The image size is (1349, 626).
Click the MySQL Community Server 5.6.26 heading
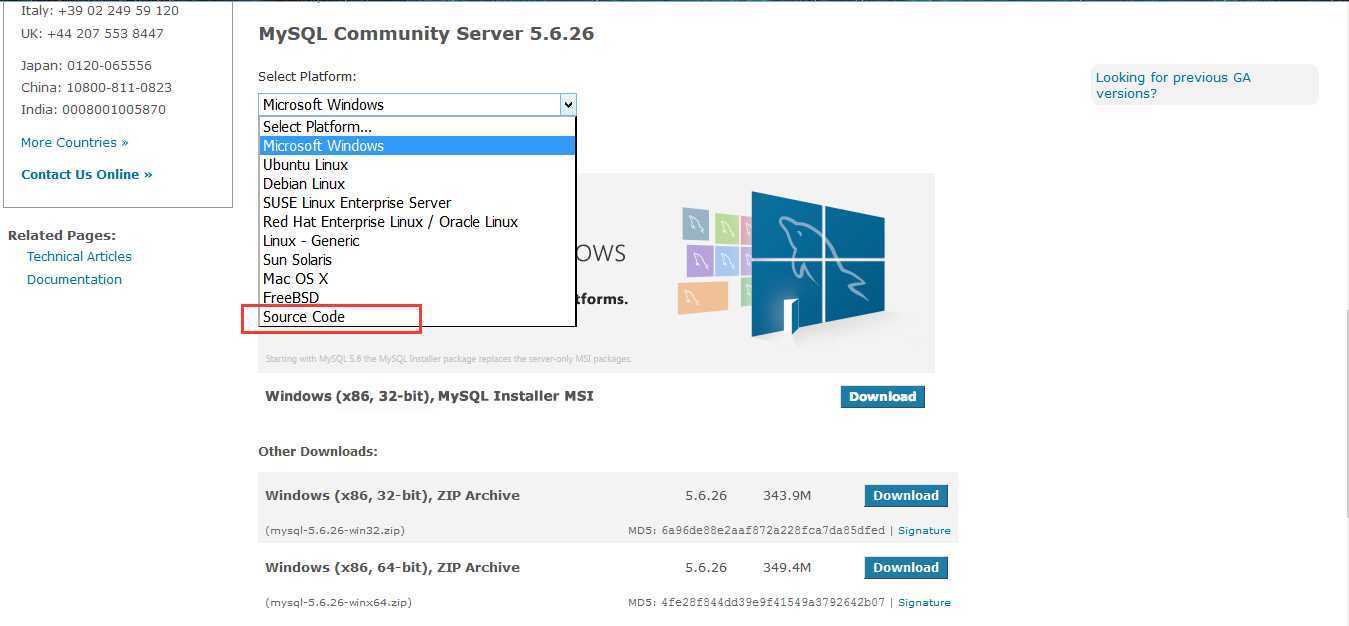[426, 34]
